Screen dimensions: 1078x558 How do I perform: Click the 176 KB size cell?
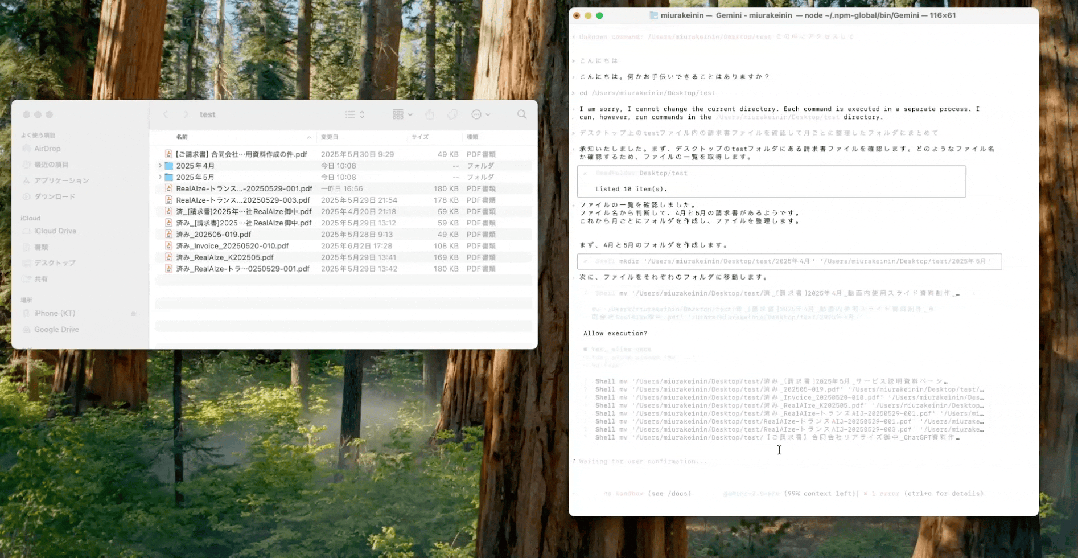click(x=446, y=200)
